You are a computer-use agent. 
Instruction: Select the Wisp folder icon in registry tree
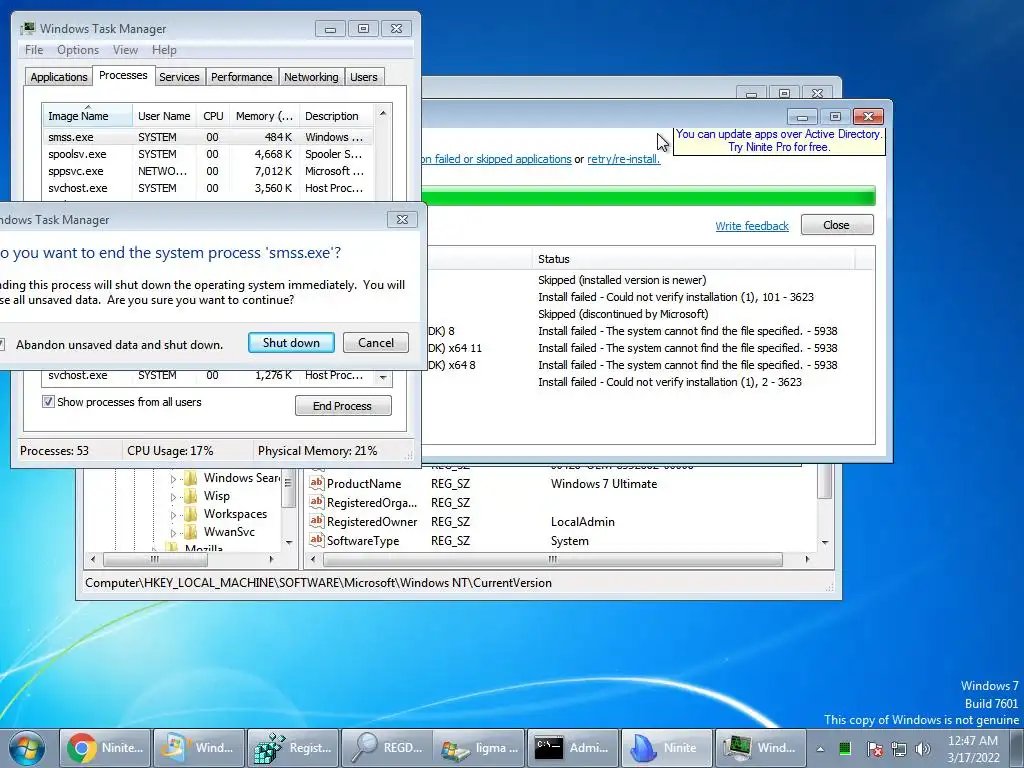[191, 496]
